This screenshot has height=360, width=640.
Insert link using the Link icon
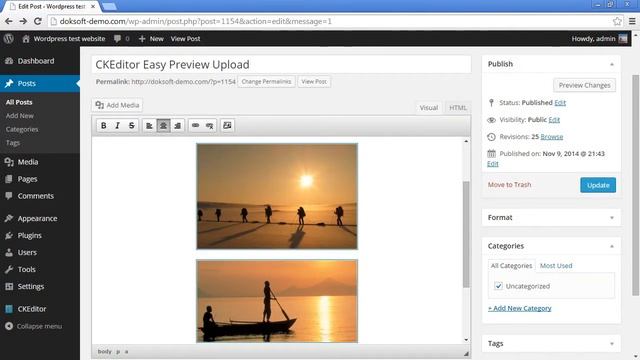click(x=196, y=125)
